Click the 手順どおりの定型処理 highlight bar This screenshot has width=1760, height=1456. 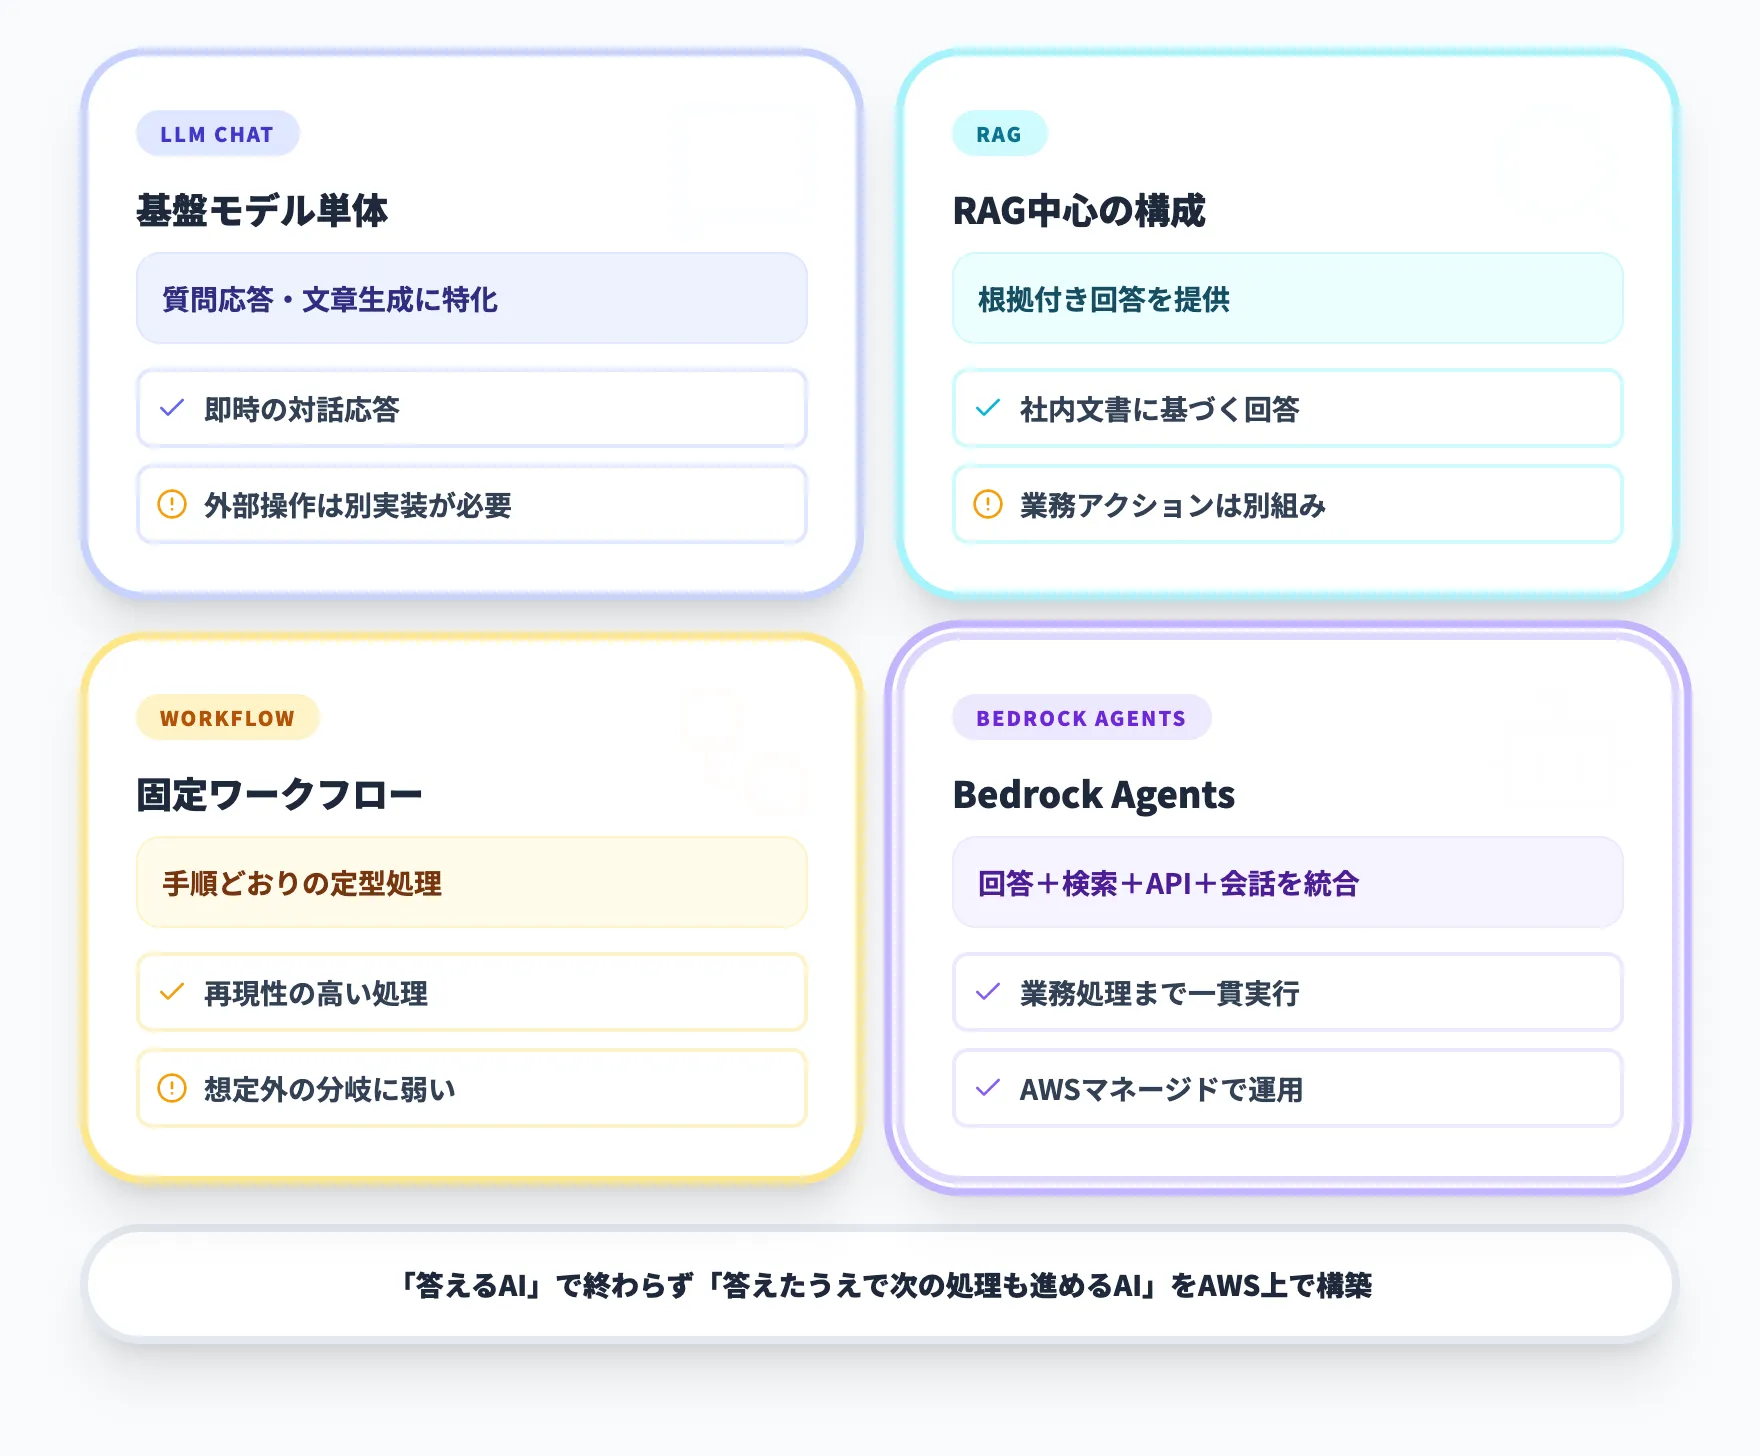click(x=471, y=884)
